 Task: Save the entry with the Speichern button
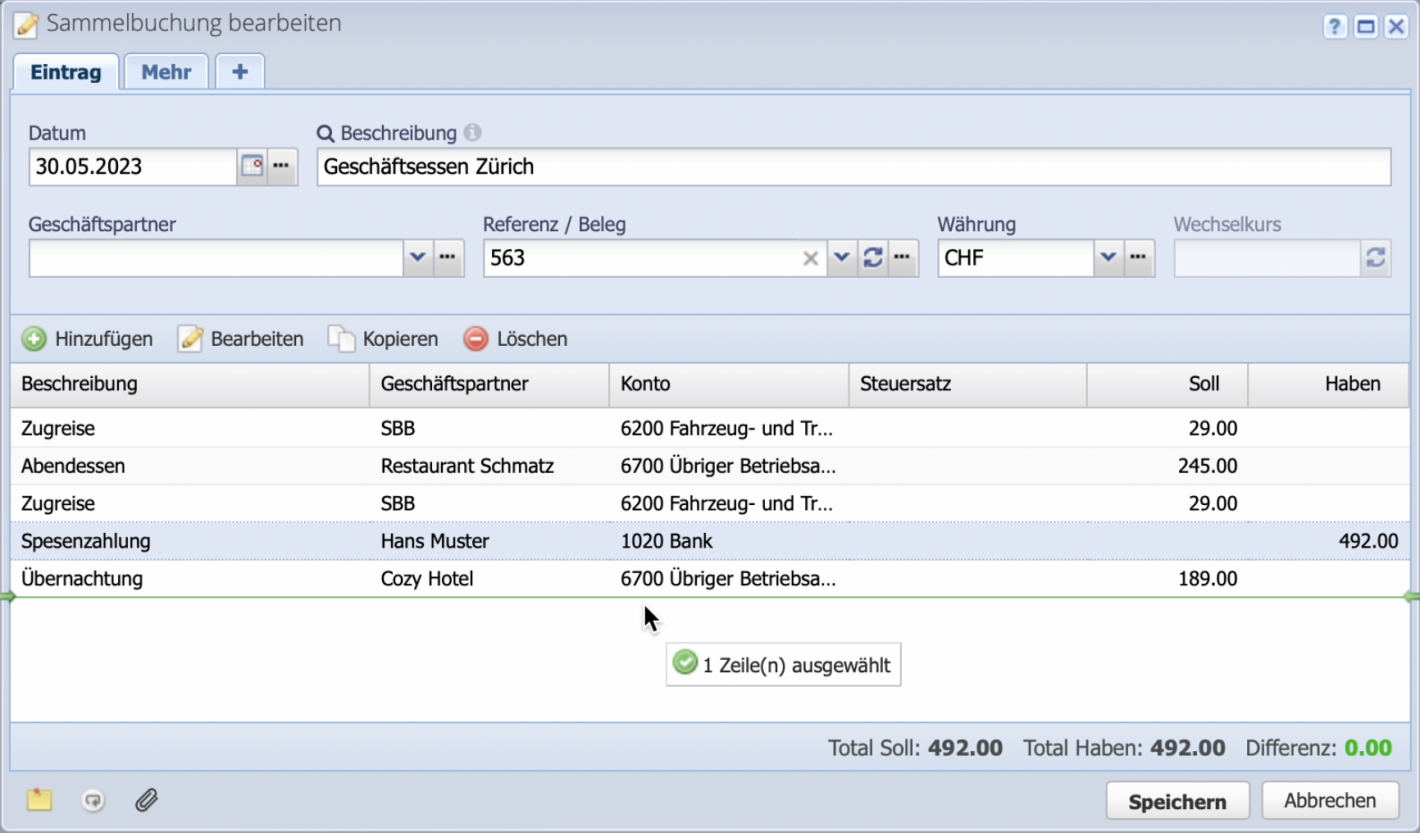(x=1177, y=800)
